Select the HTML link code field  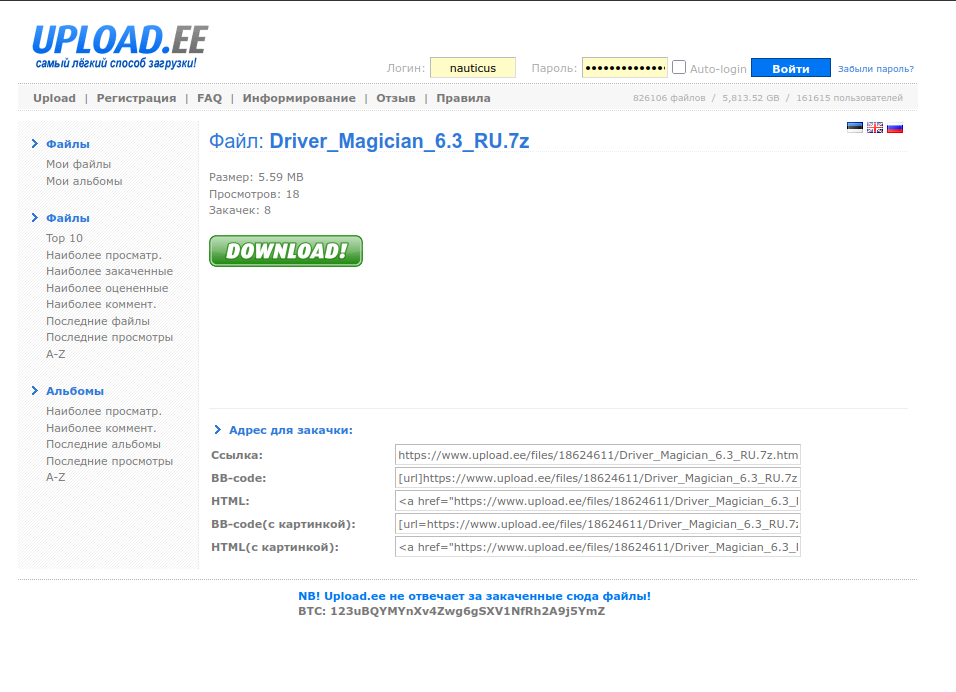pos(598,501)
